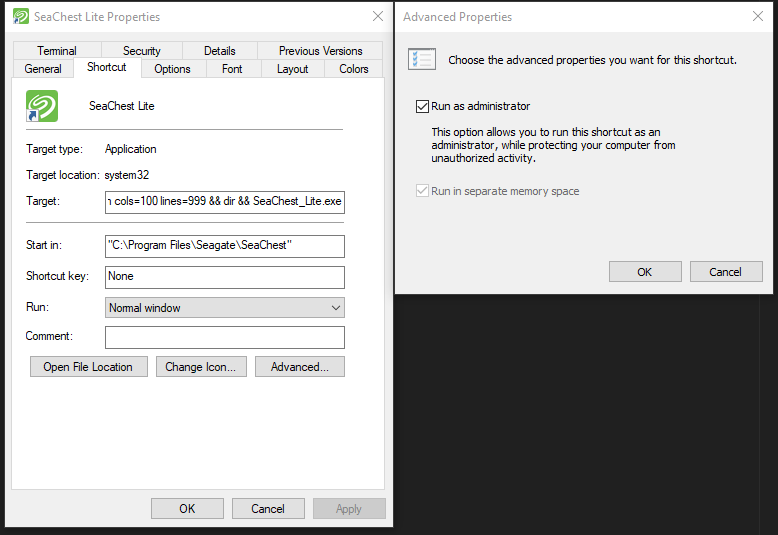
Task: Click the empty Comment field
Action: coord(225,337)
